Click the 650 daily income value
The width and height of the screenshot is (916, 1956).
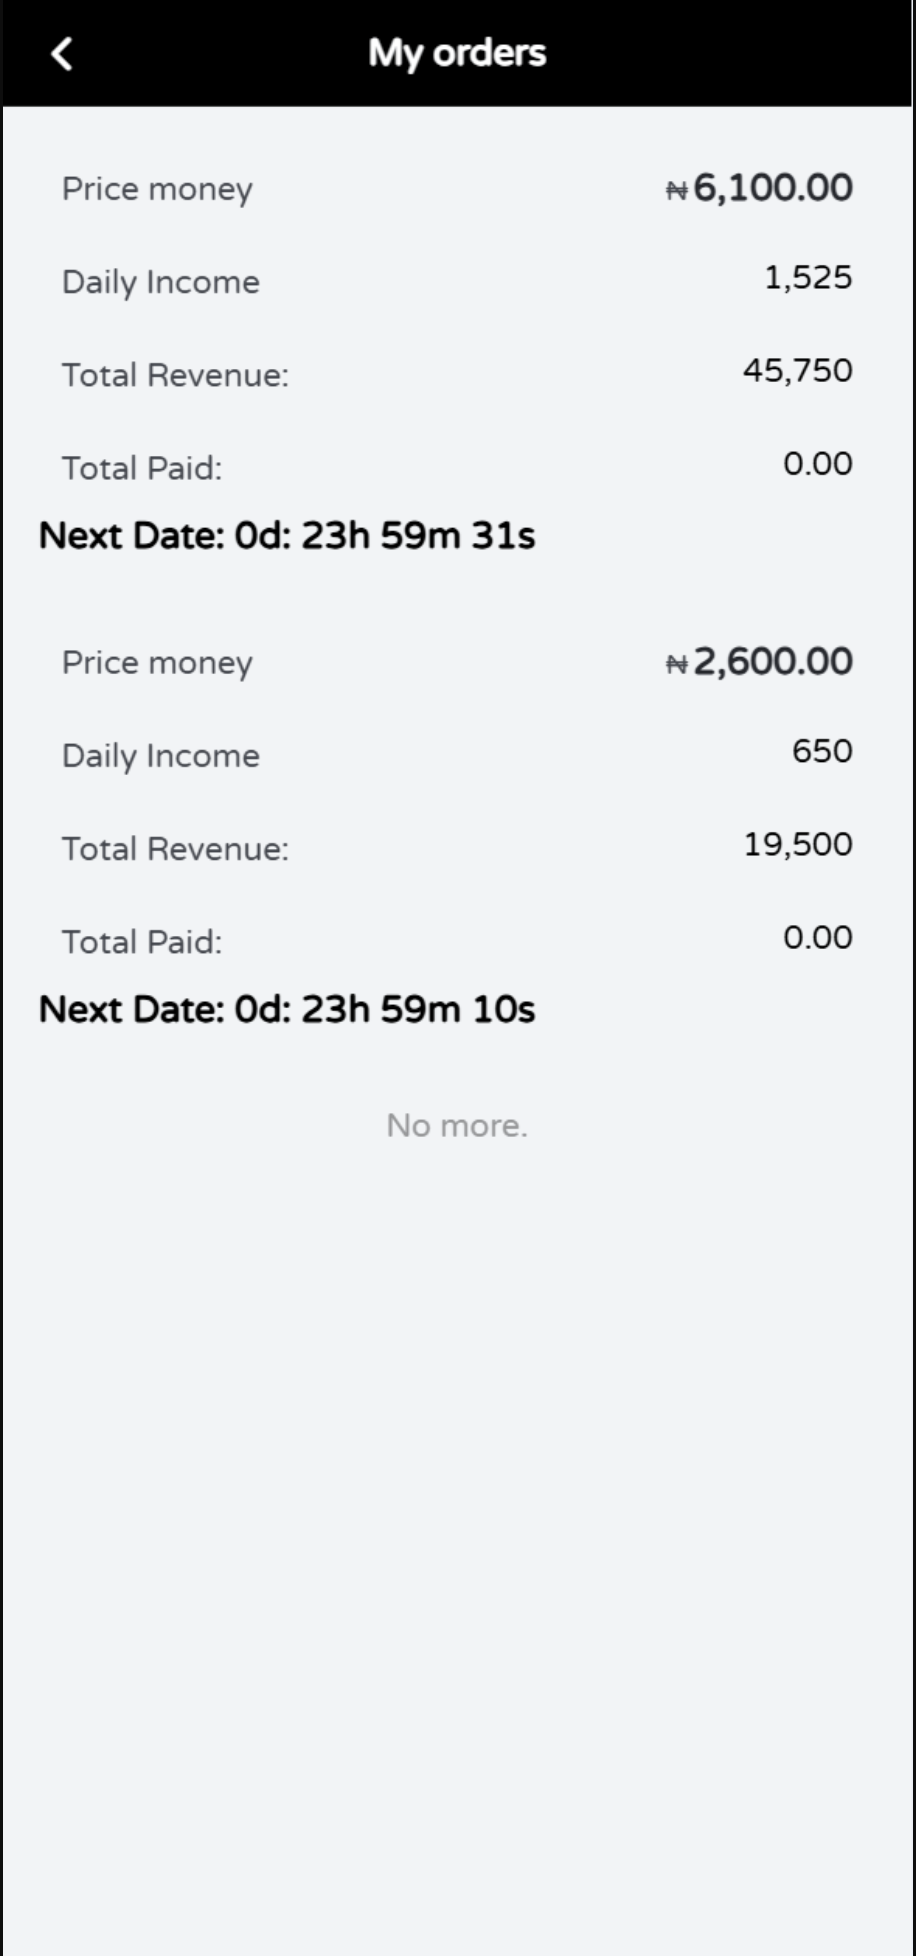(x=822, y=752)
